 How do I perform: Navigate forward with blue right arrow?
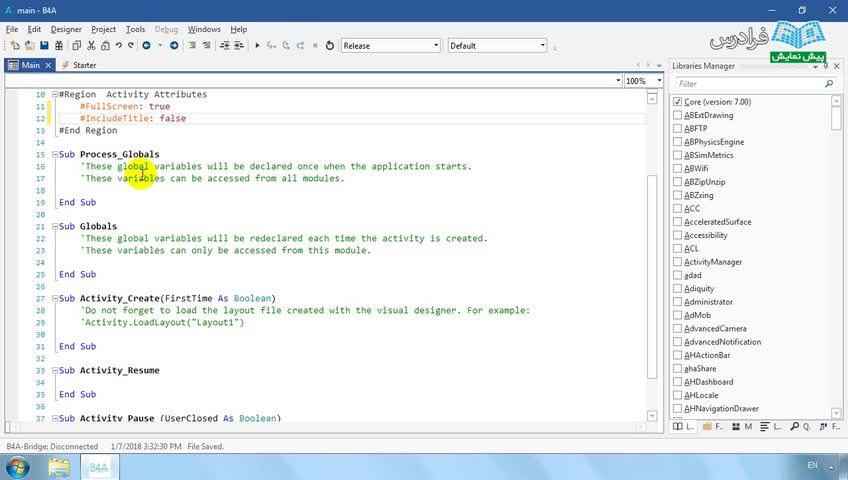click(x=174, y=46)
